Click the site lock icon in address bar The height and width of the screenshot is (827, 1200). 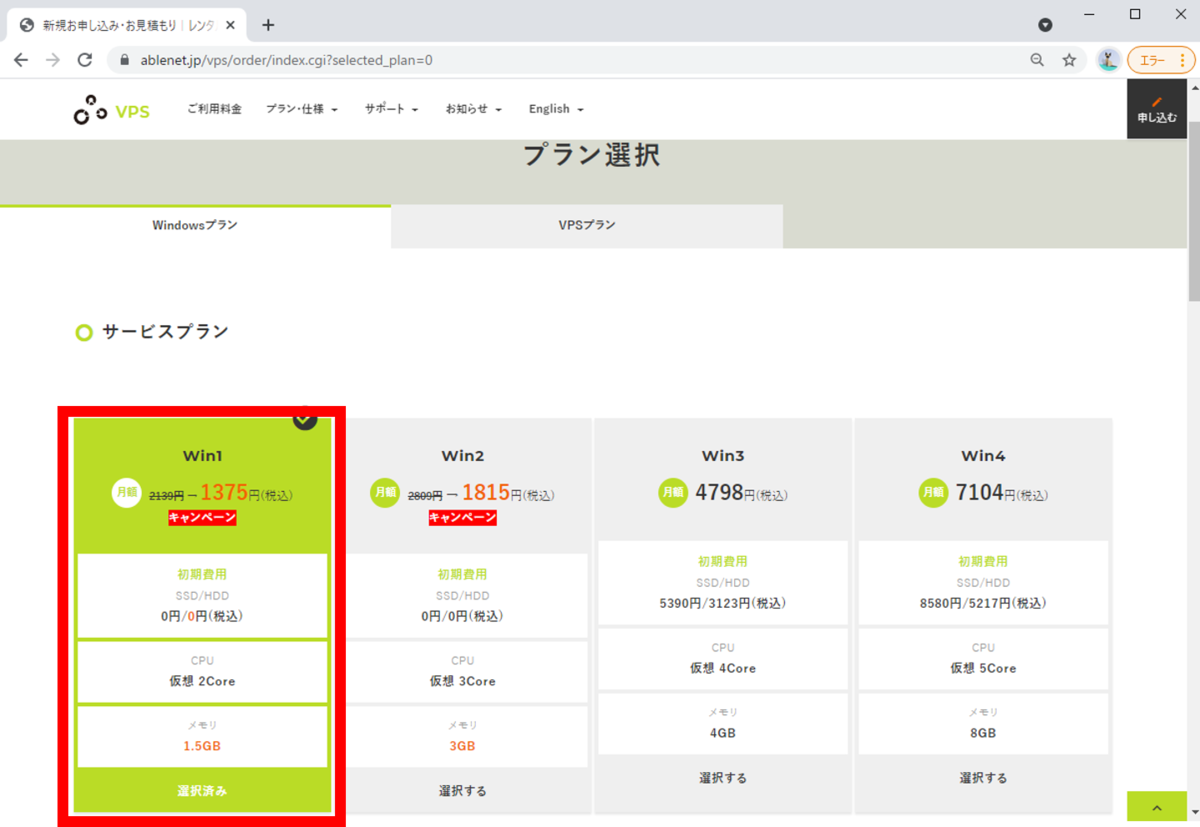125,60
